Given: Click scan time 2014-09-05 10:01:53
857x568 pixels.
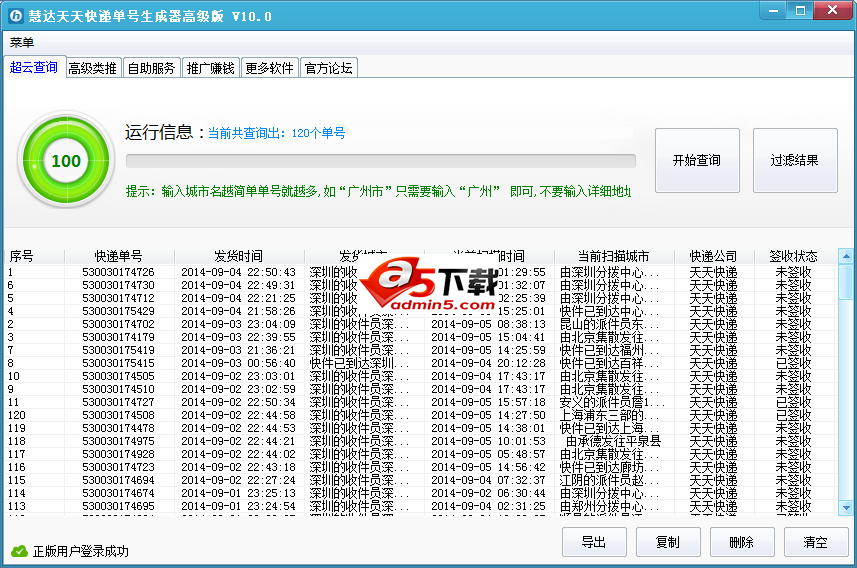Looking at the screenshot, I should tap(489, 441).
